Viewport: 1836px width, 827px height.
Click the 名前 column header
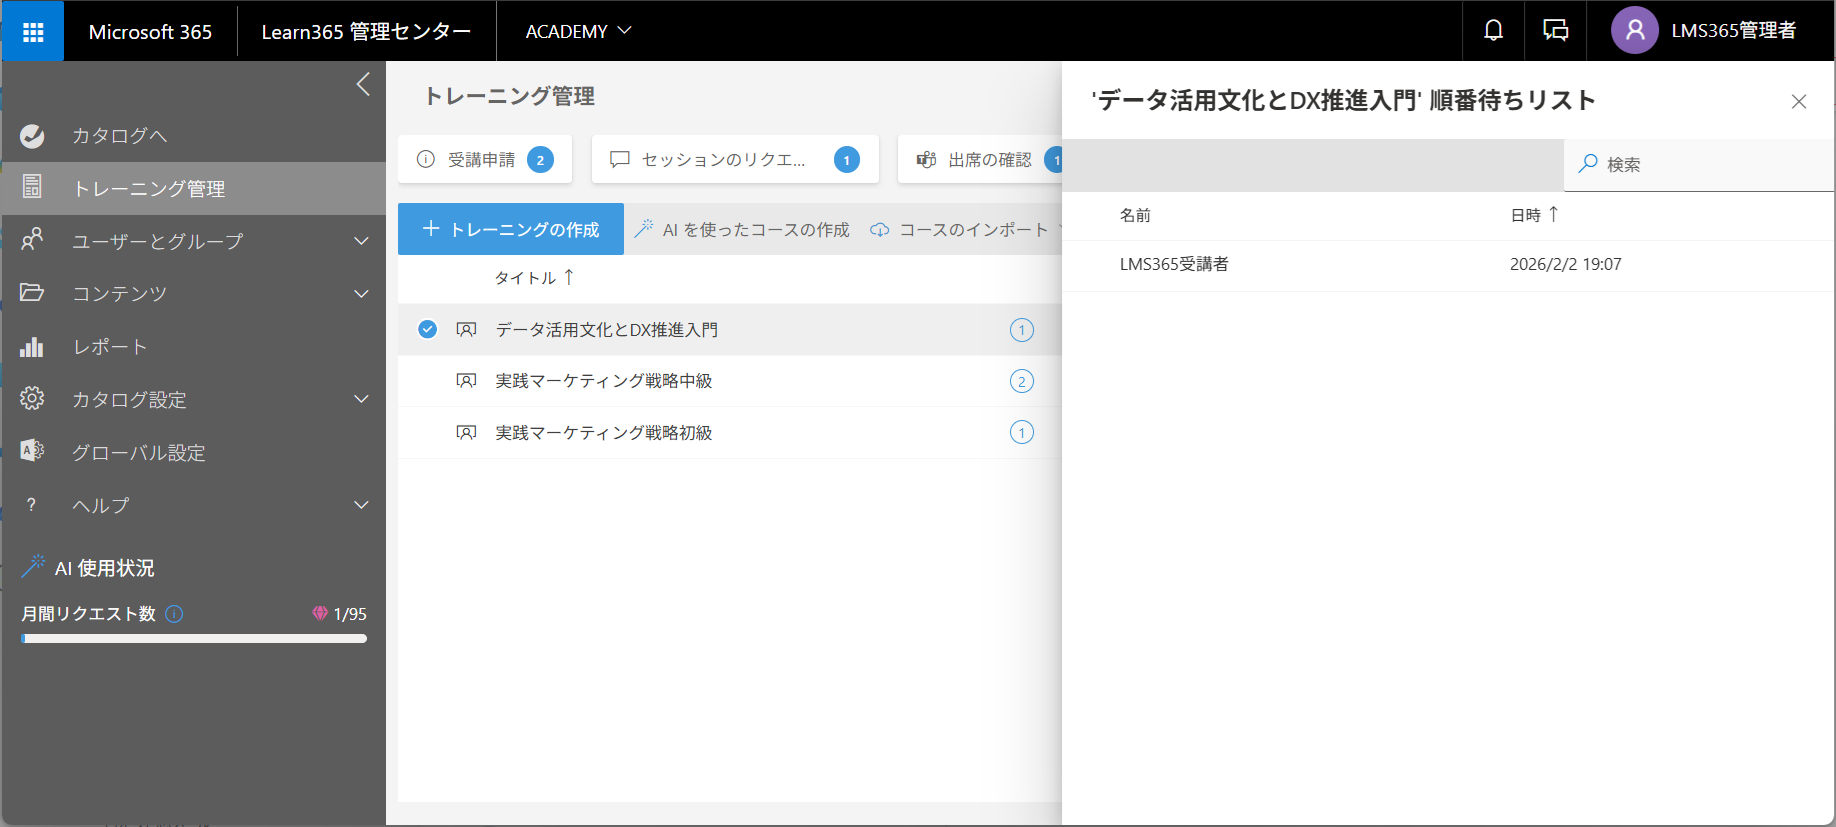click(x=1135, y=215)
